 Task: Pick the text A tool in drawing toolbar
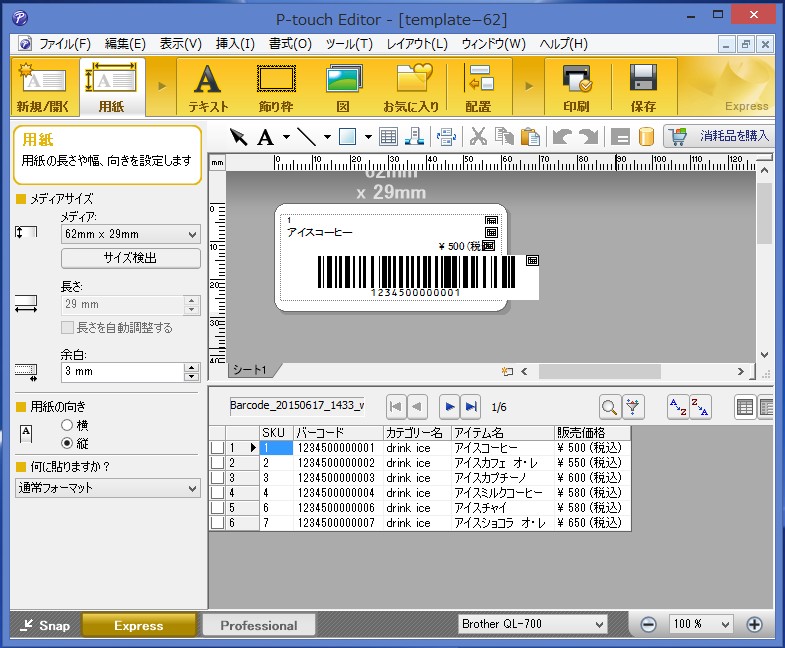[265, 136]
